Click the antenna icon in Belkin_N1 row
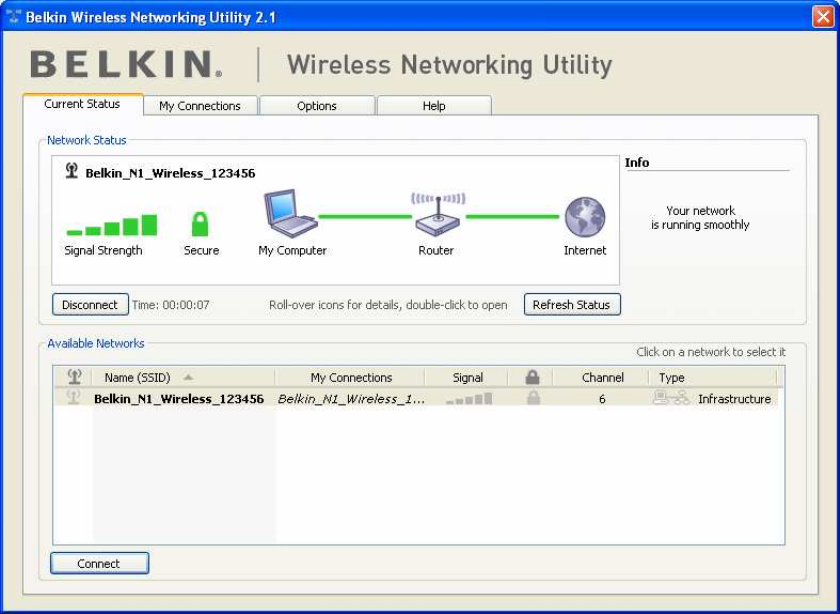840x614 pixels. pyautogui.click(x=73, y=398)
